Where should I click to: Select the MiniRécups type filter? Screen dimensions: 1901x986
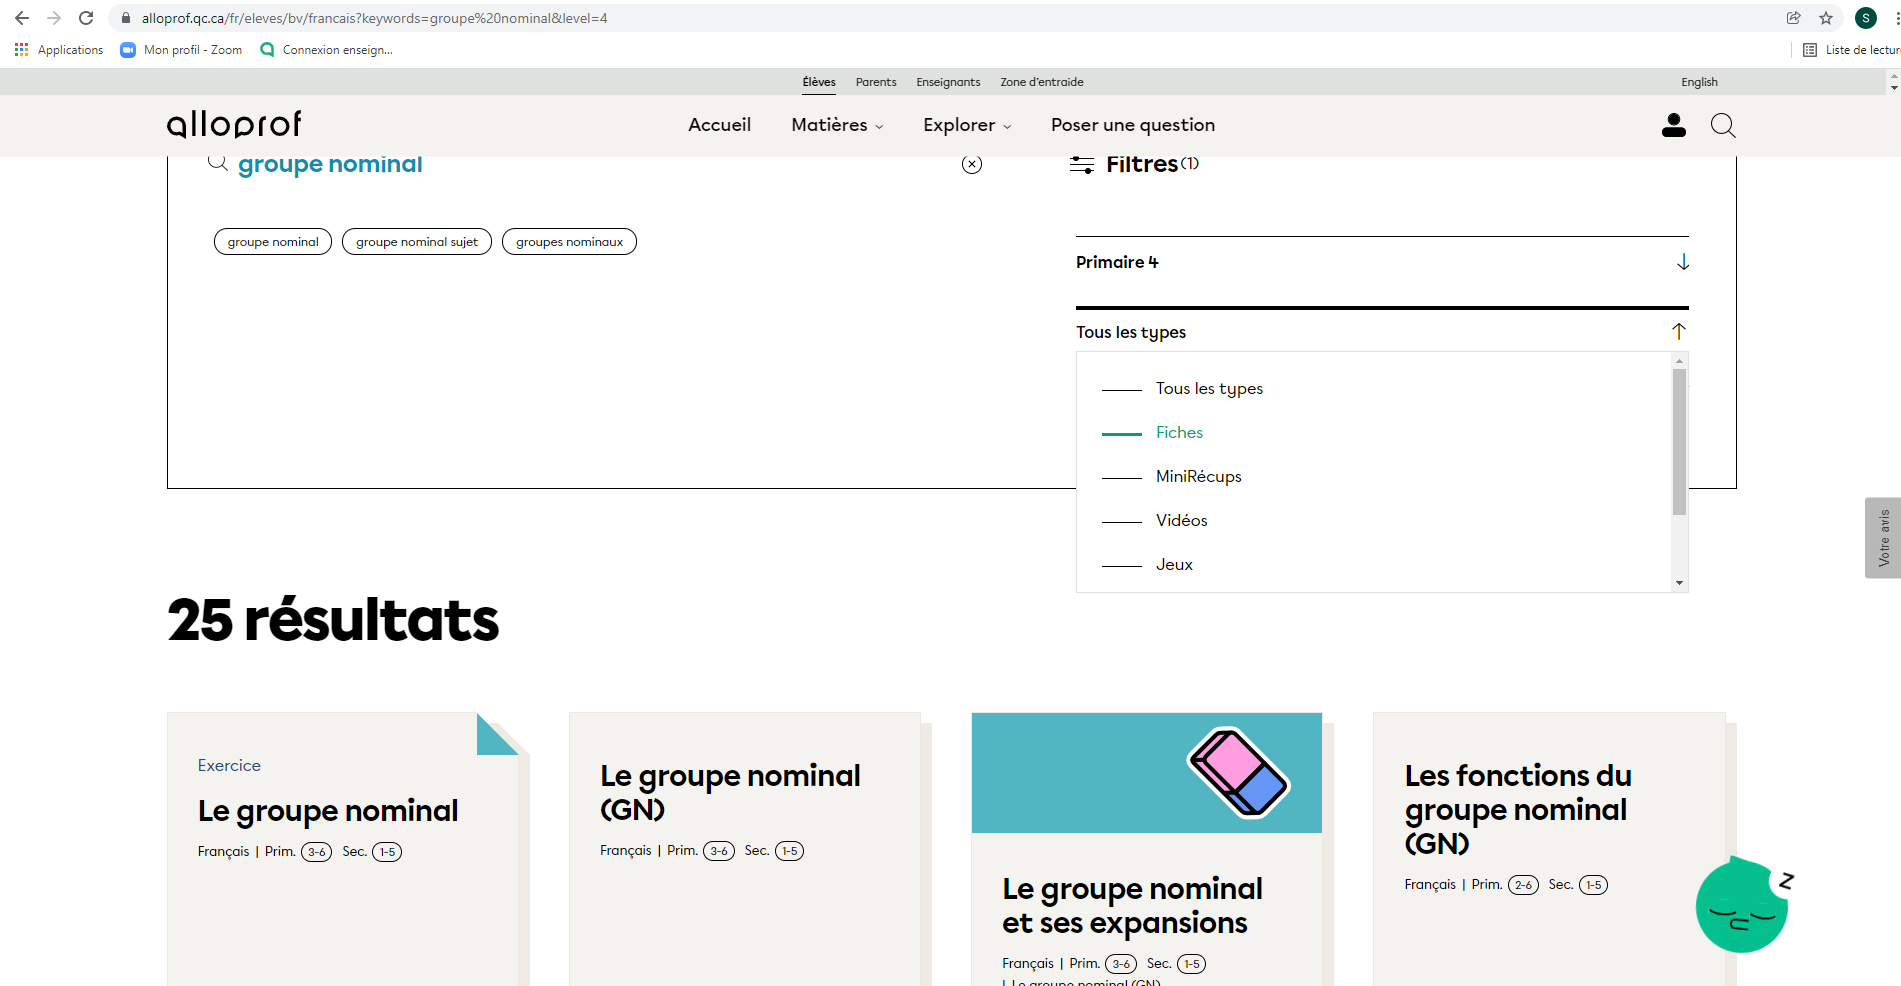point(1198,477)
